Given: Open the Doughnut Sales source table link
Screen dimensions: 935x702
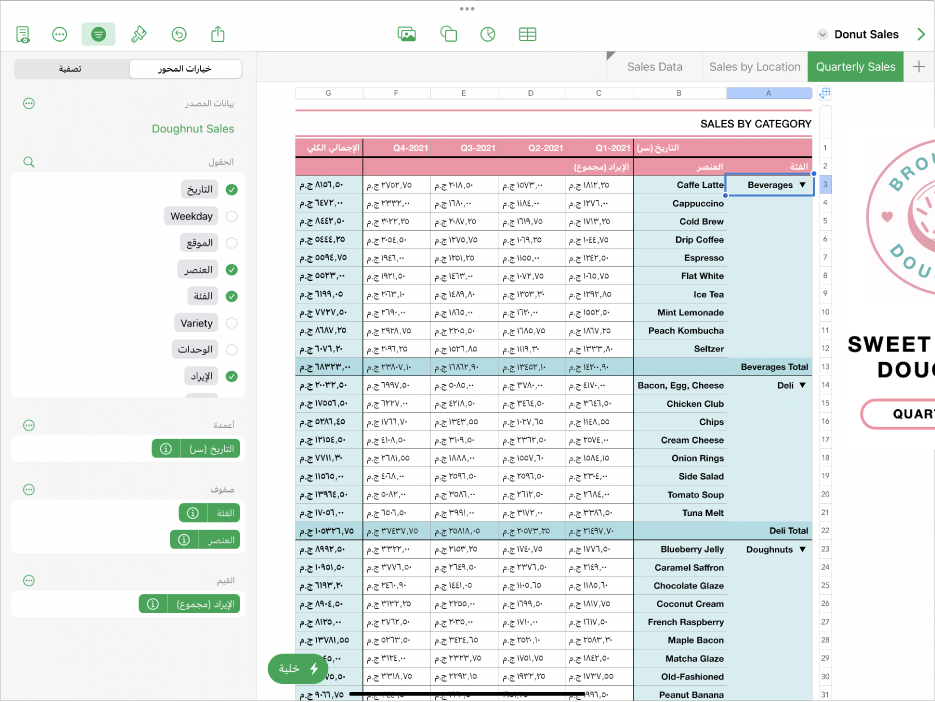Looking at the screenshot, I should [192, 129].
